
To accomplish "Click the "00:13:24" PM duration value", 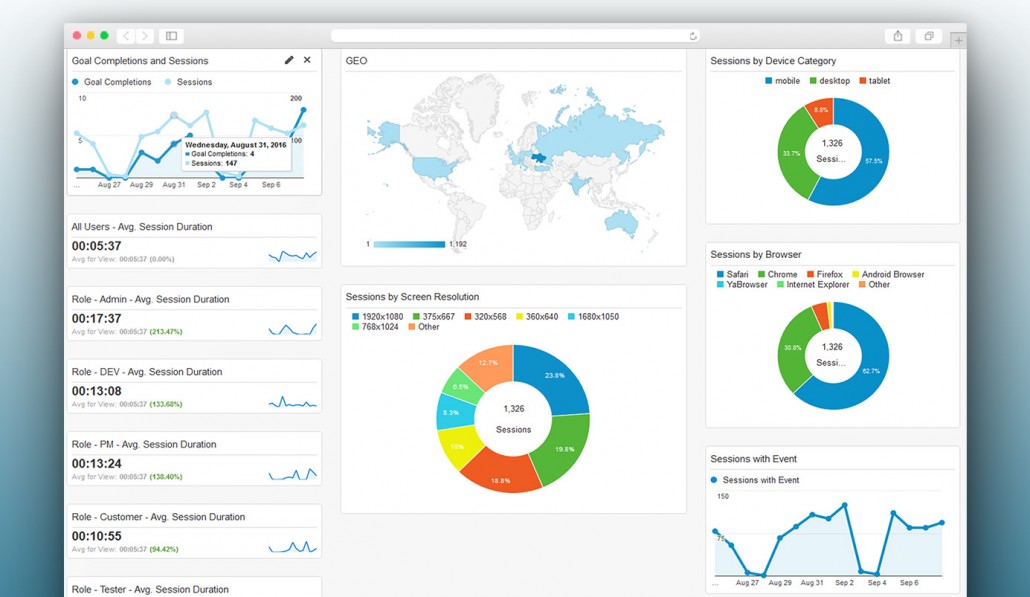I will [97, 464].
